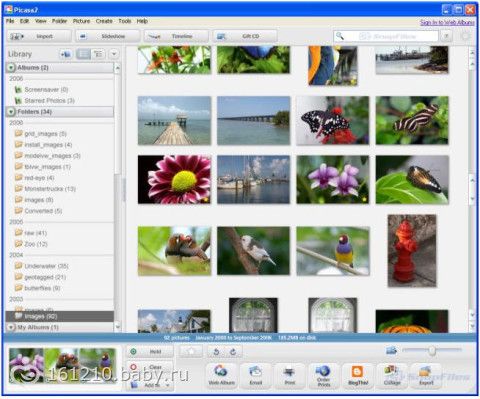Click the Export icon button
The image size is (480, 399).
pos(426,376)
